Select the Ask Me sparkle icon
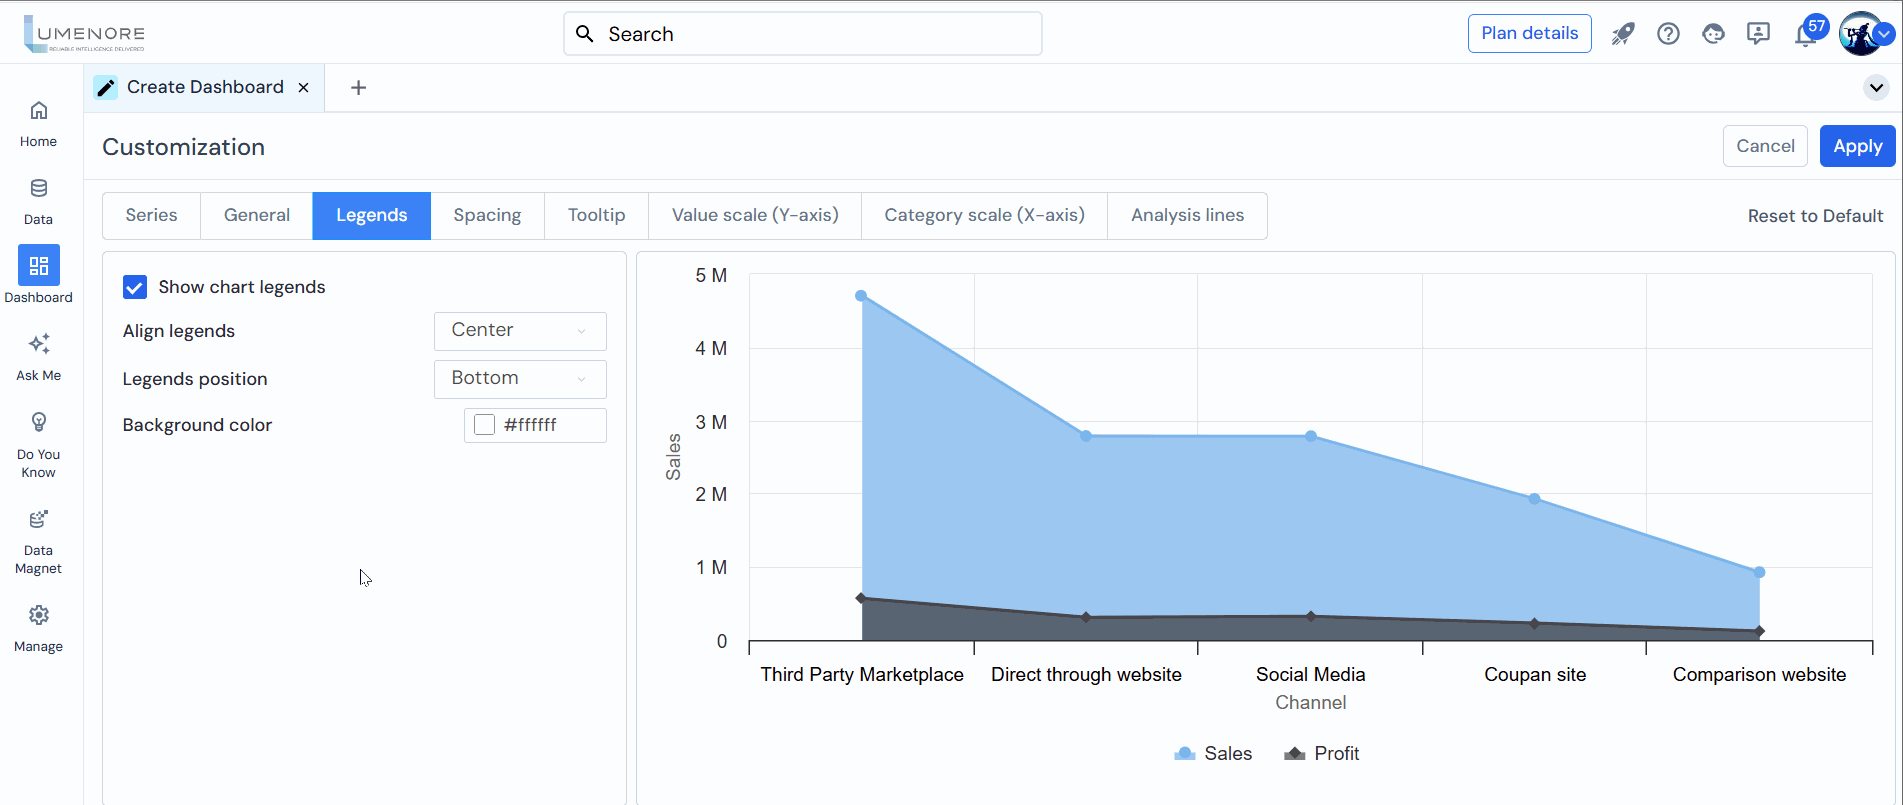 [x=38, y=345]
